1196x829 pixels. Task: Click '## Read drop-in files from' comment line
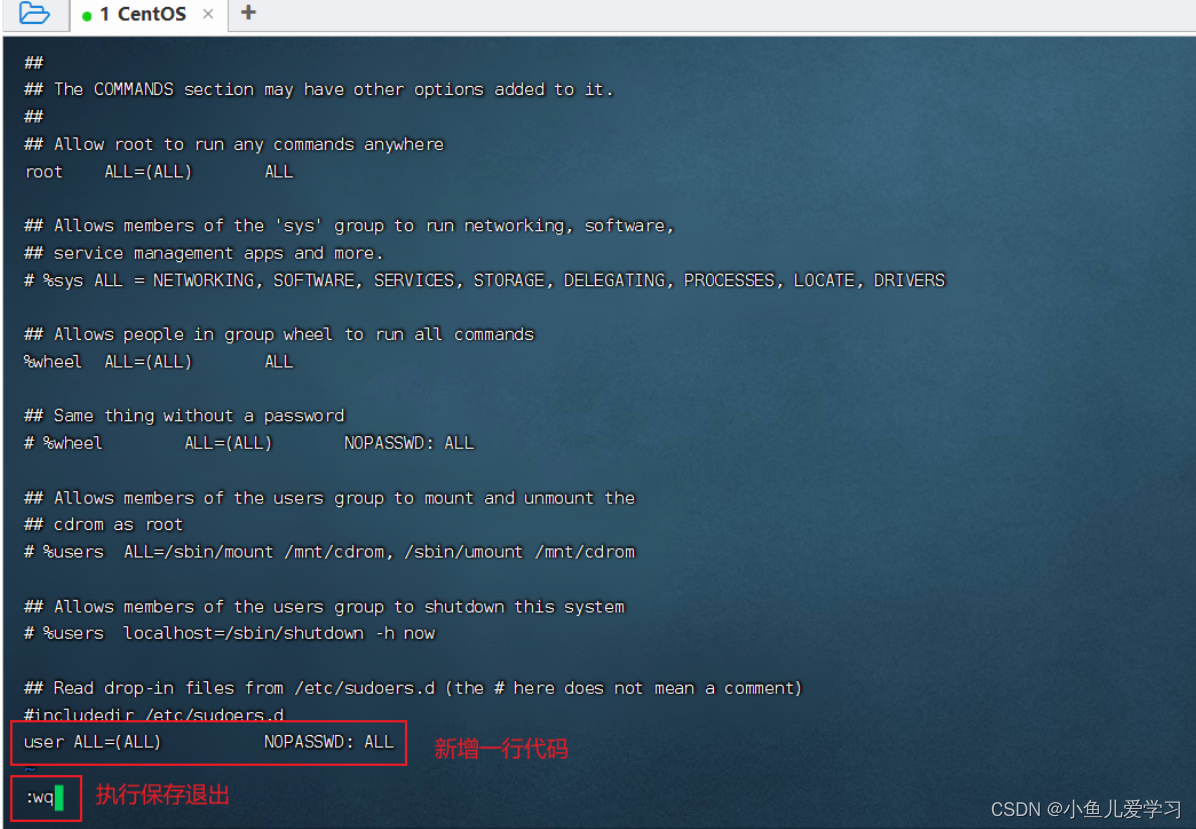[413, 688]
